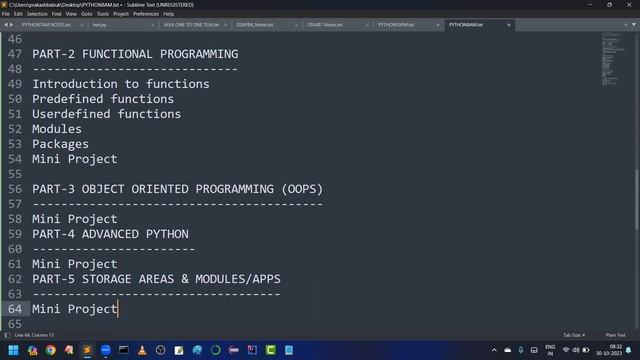
Task: Open the Project menu
Action: point(121,14)
